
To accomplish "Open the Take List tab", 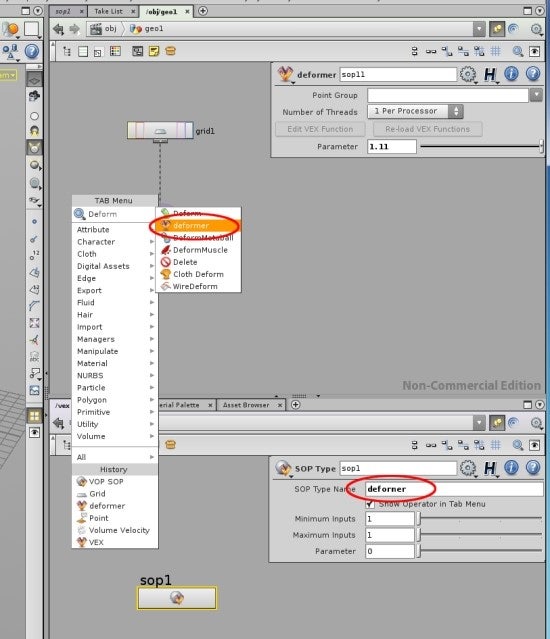I will (108, 11).
